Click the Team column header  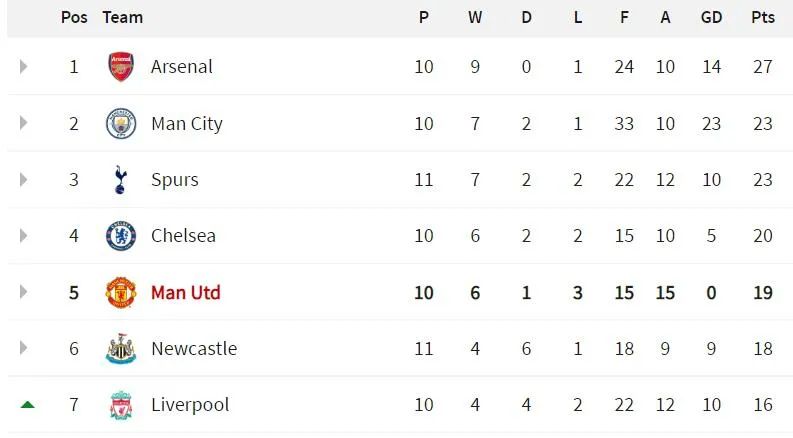point(122,17)
